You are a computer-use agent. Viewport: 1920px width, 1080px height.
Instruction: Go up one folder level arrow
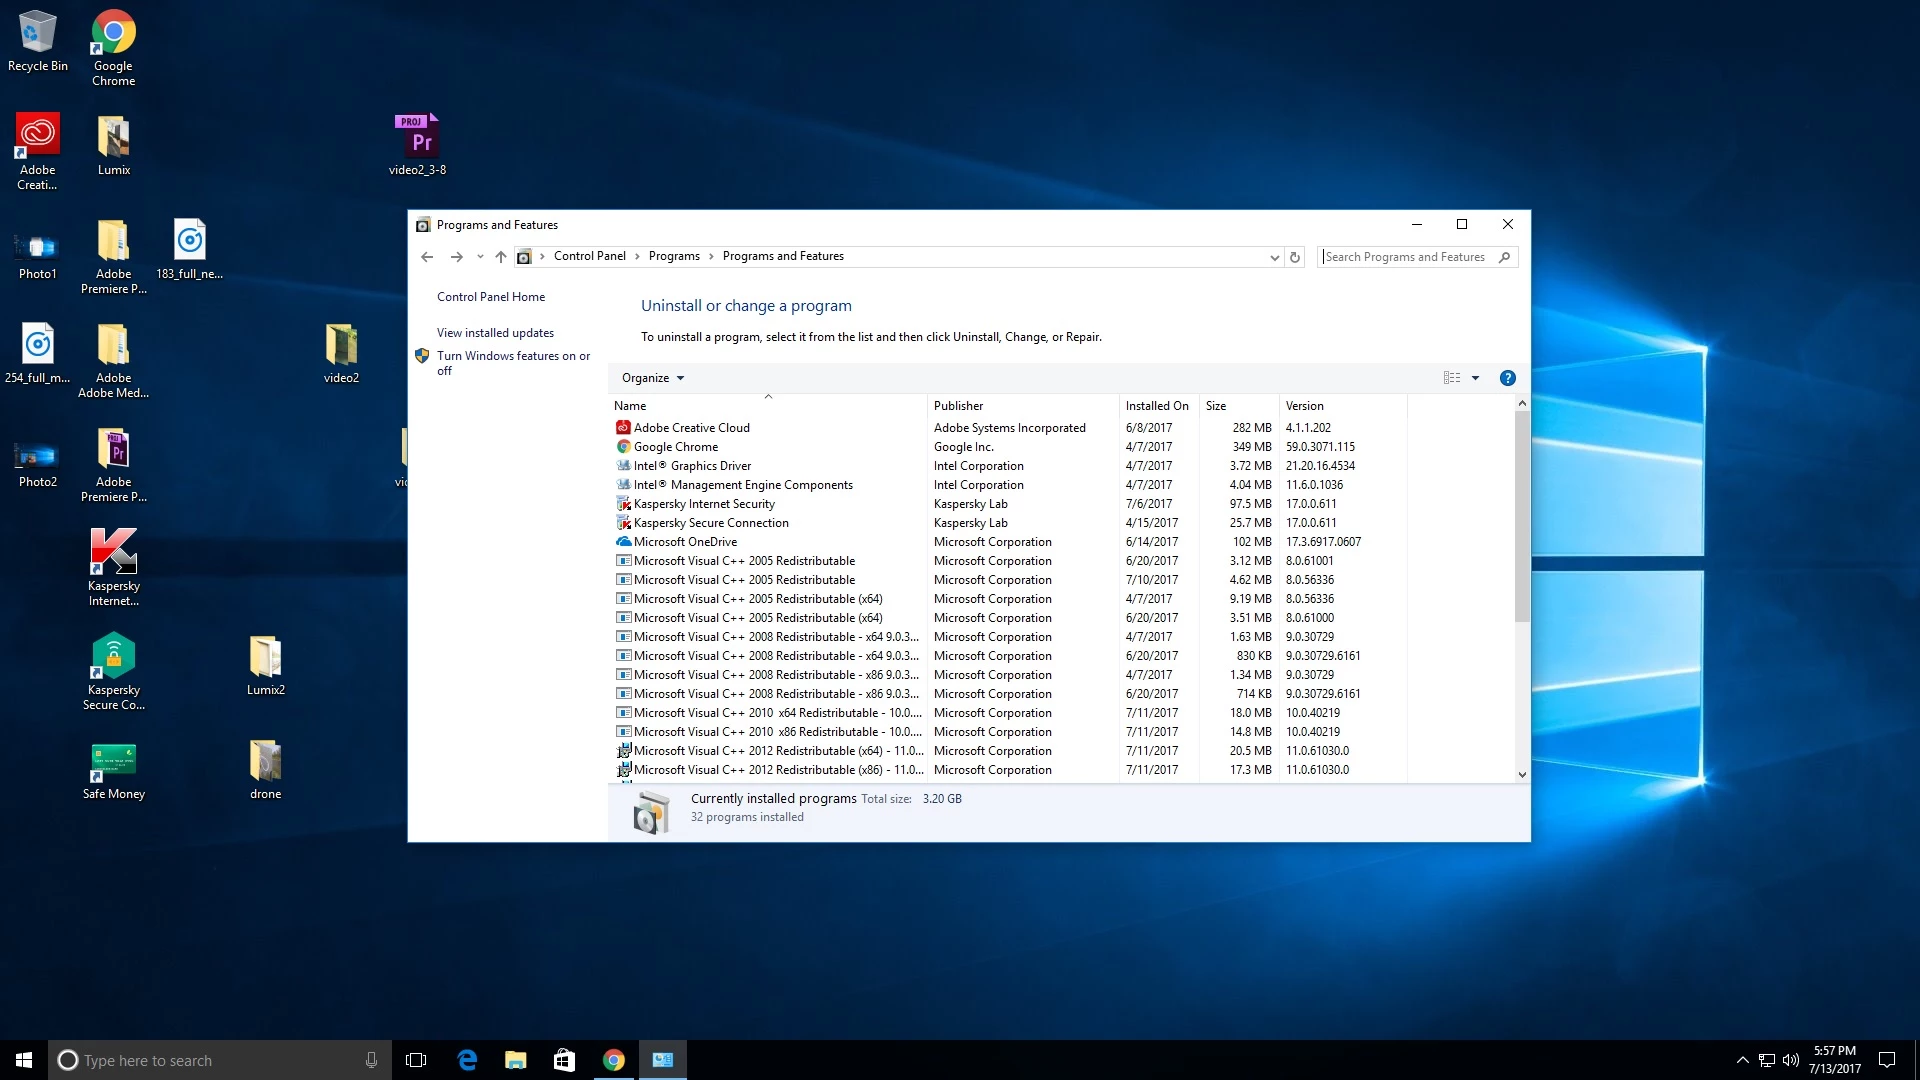click(501, 257)
